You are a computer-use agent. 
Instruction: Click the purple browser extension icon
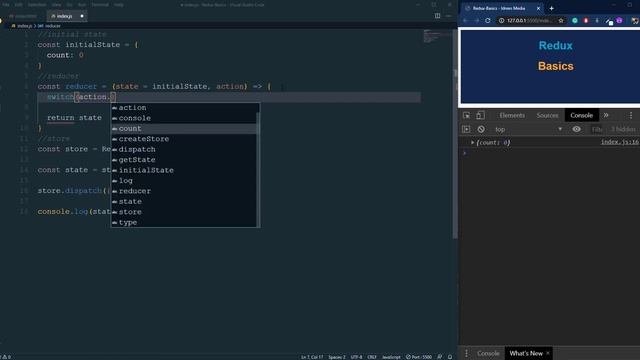click(619, 20)
